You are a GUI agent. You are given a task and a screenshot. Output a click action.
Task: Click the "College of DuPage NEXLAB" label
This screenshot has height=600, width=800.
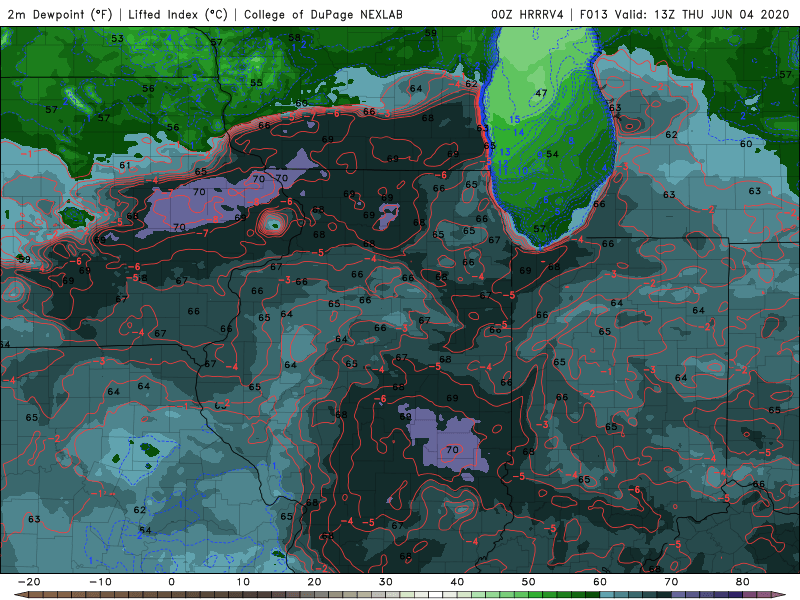coord(323,14)
